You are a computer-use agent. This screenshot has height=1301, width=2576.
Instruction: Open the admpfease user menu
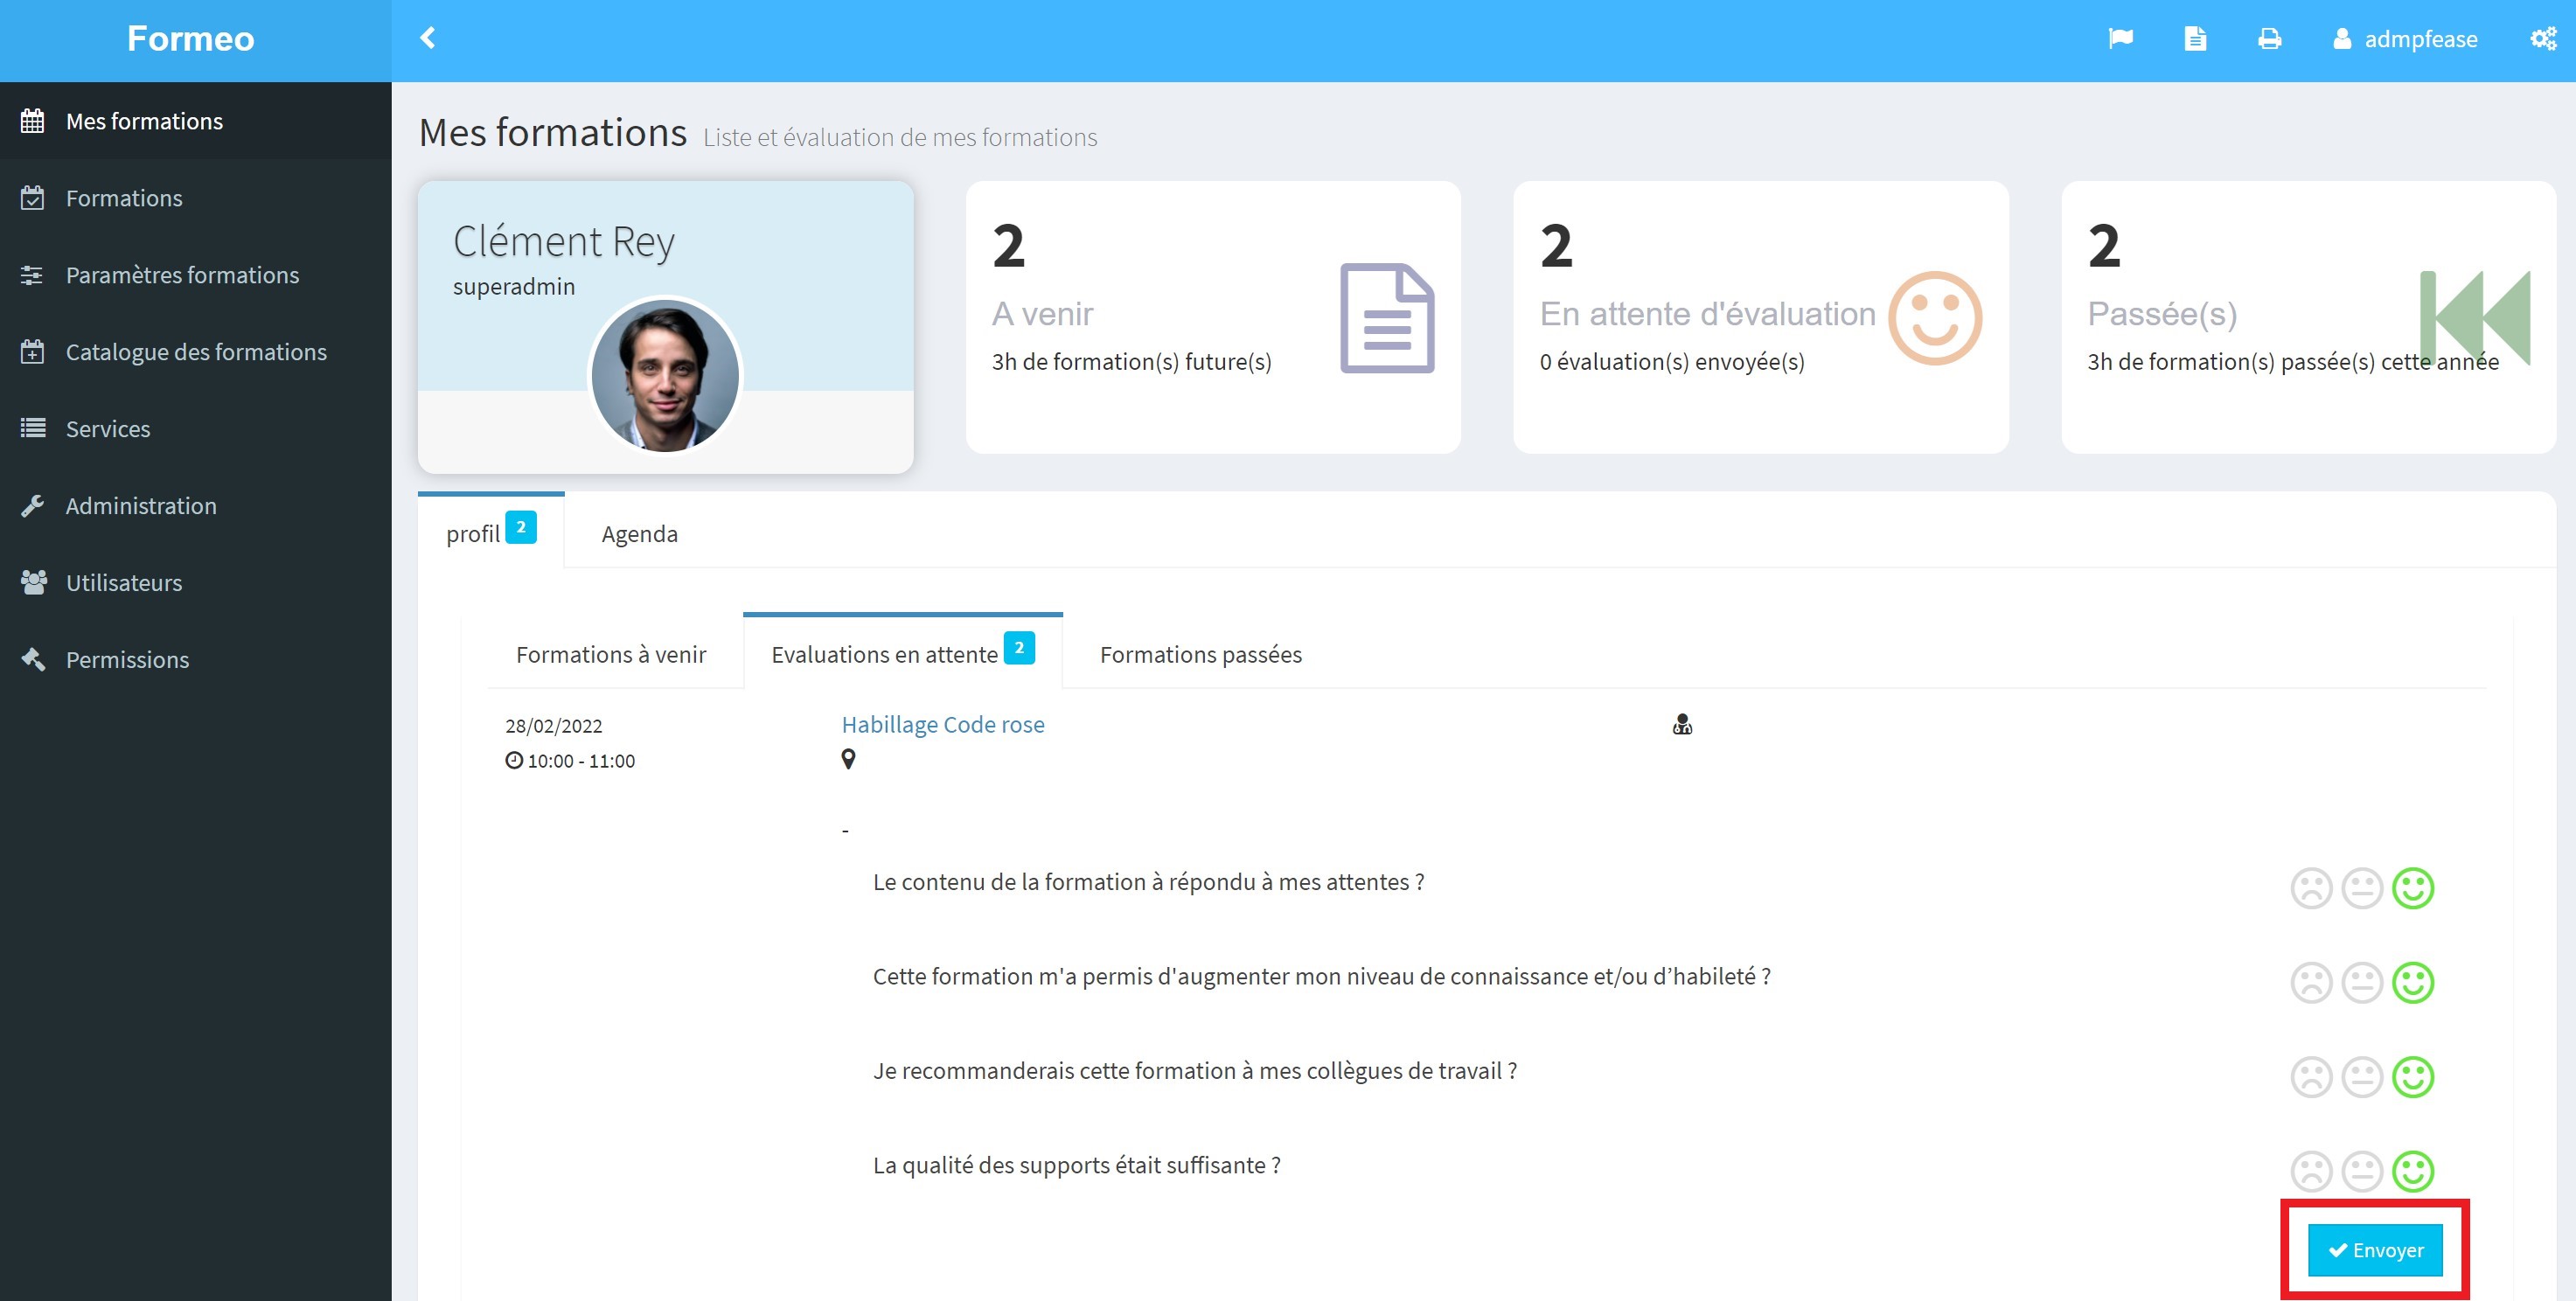2405,39
